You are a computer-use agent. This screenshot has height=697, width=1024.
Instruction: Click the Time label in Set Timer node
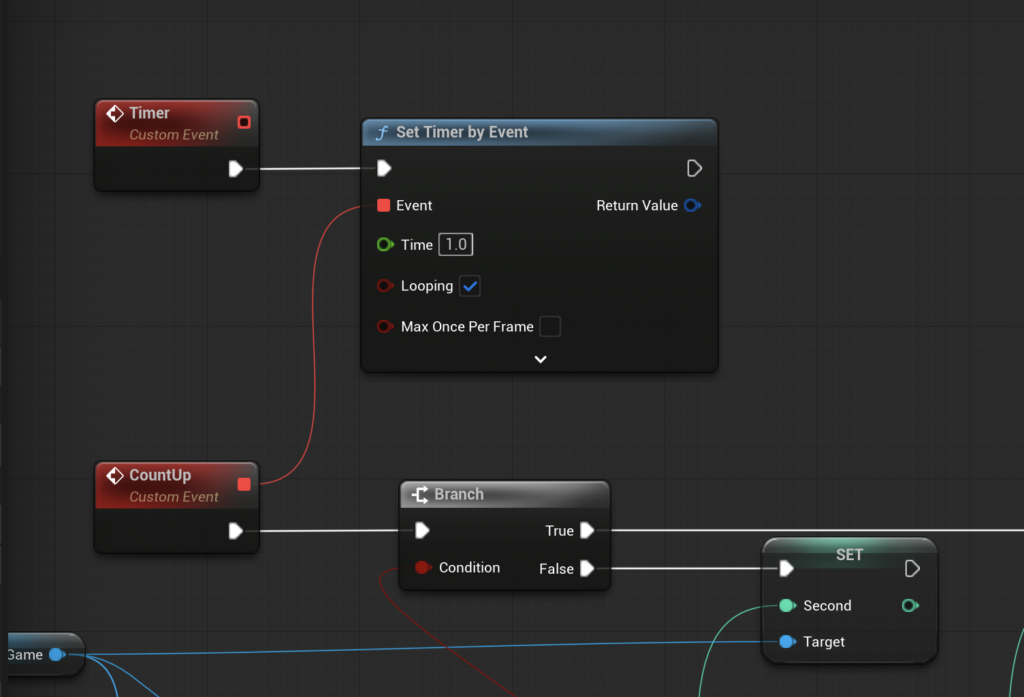tap(417, 245)
